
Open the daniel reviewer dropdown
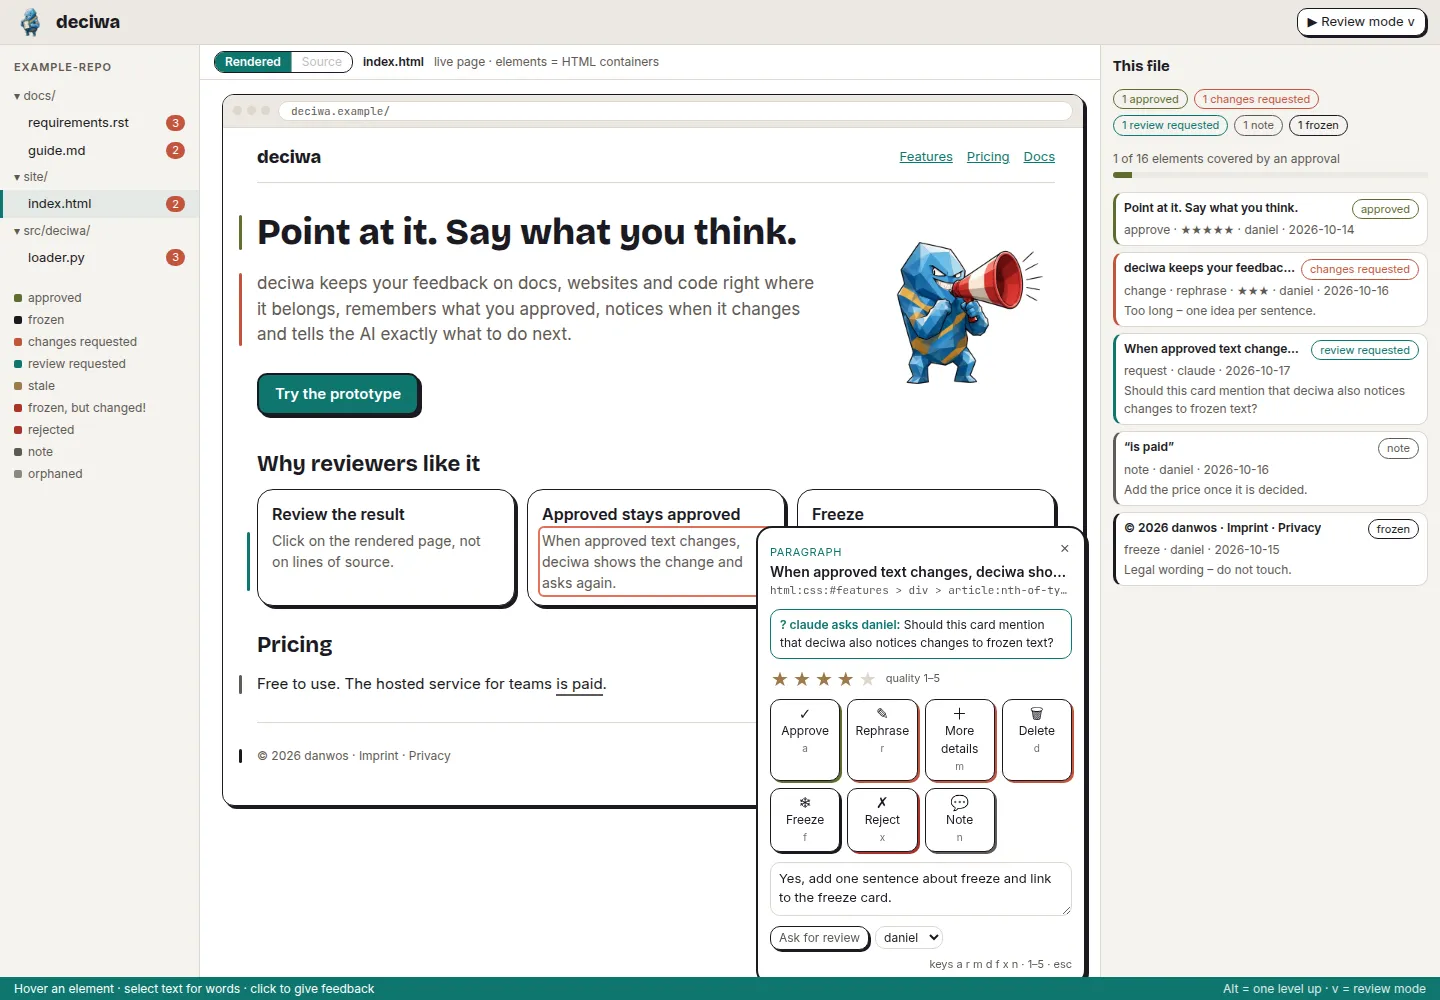point(909,937)
